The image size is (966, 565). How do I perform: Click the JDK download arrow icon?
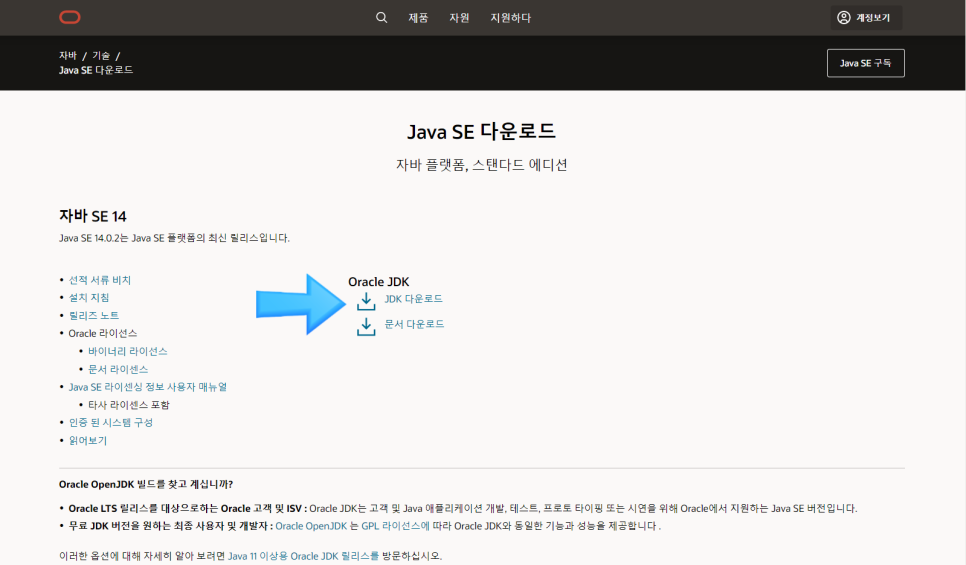coord(366,301)
